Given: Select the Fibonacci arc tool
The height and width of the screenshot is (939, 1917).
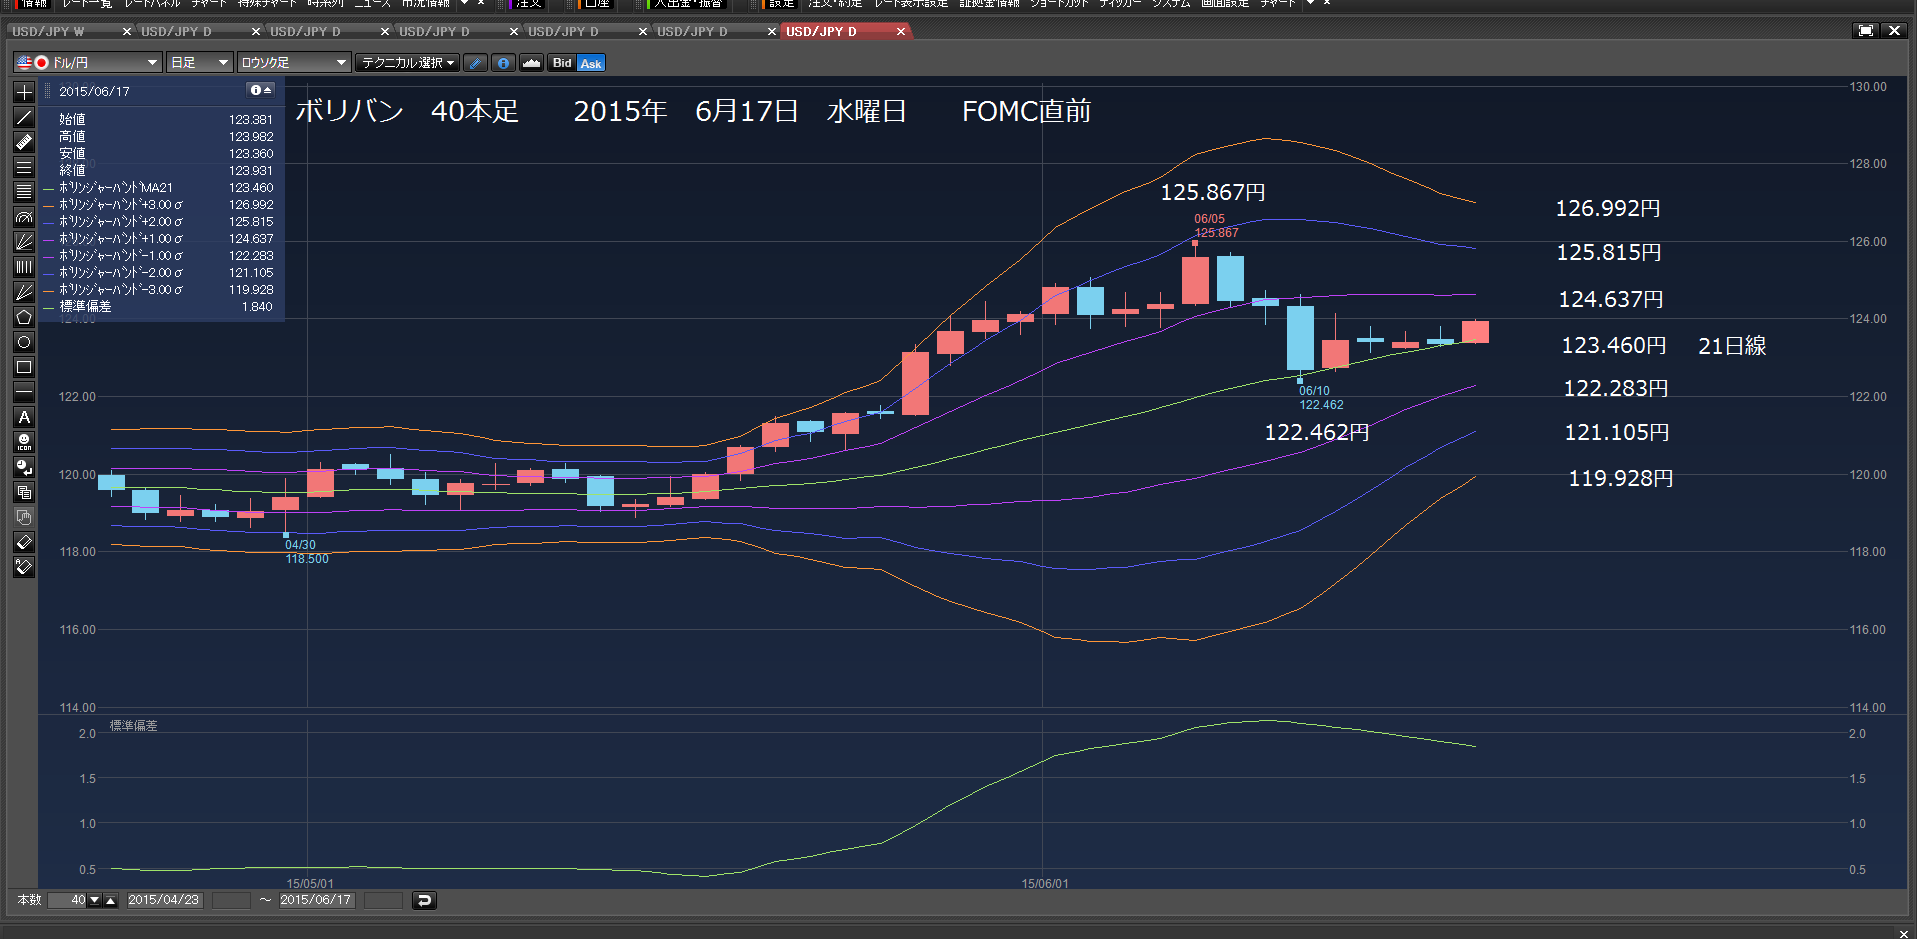Looking at the screenshot, I should point(24,217).
